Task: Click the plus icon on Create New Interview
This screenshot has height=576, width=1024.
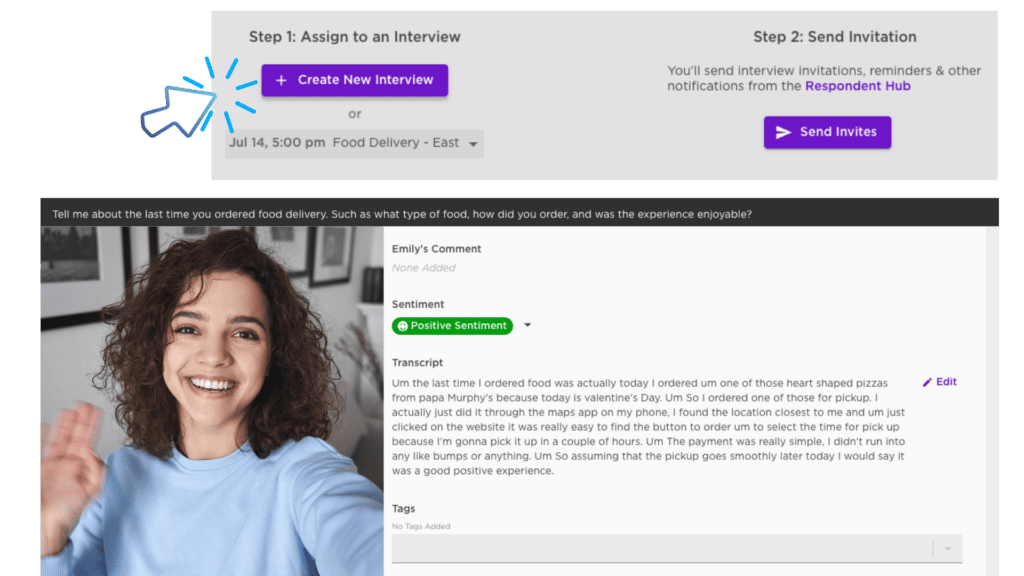Action: pyautogui.click(x=281, y=80)
